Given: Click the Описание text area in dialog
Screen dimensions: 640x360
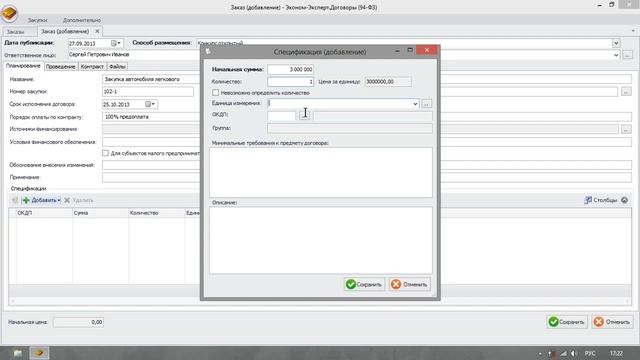Looking at the screenshot, I should point(321,240).
